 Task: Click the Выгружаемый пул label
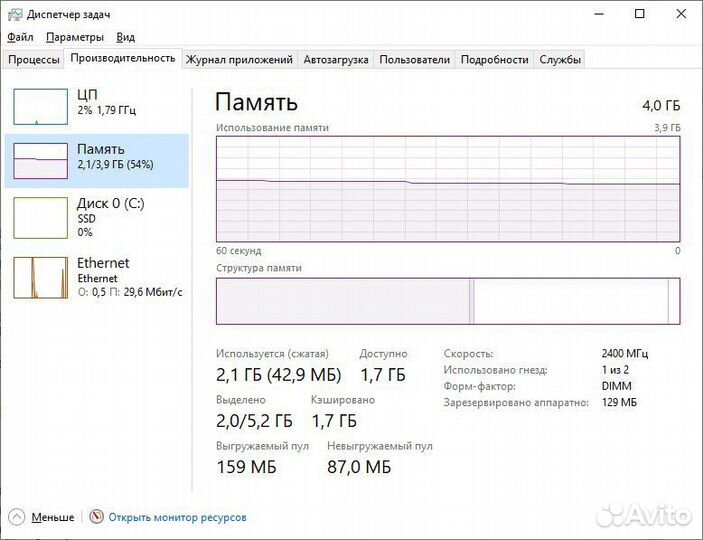262,446
